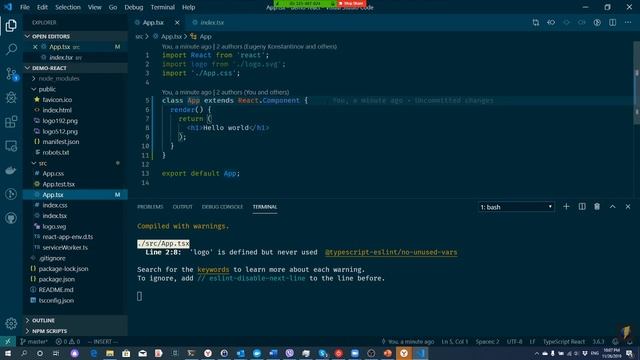
Task: Add a new terminal with plus icon
Action: pyautogui.click(x=566, y=207)
